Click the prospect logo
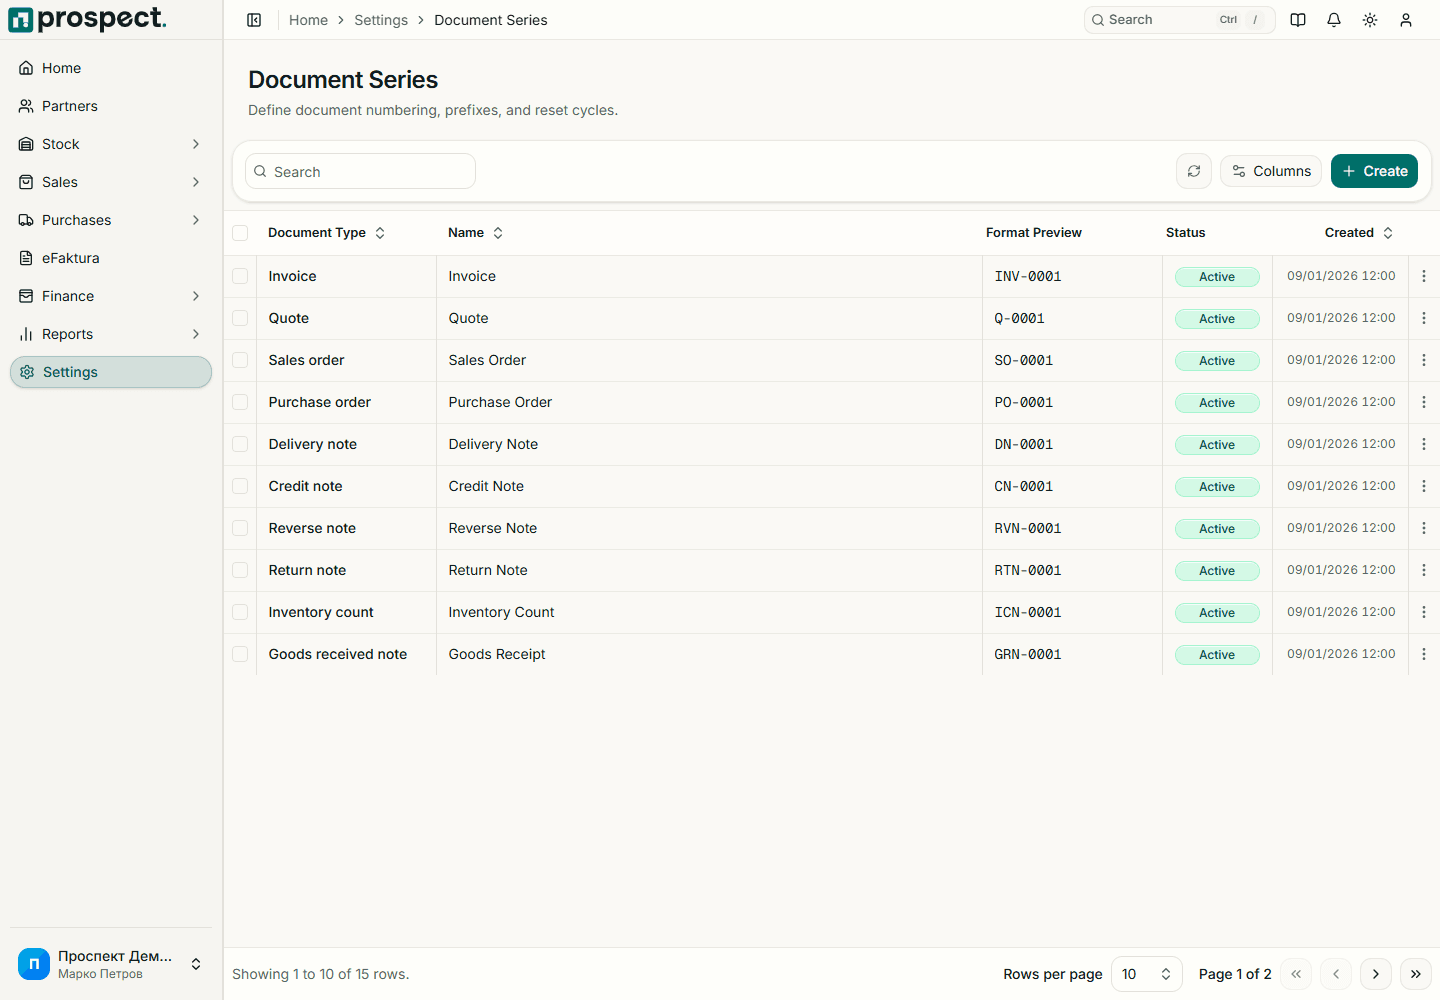The width and height of the screenshot is (1440, 1000). [x=88, y=19]
